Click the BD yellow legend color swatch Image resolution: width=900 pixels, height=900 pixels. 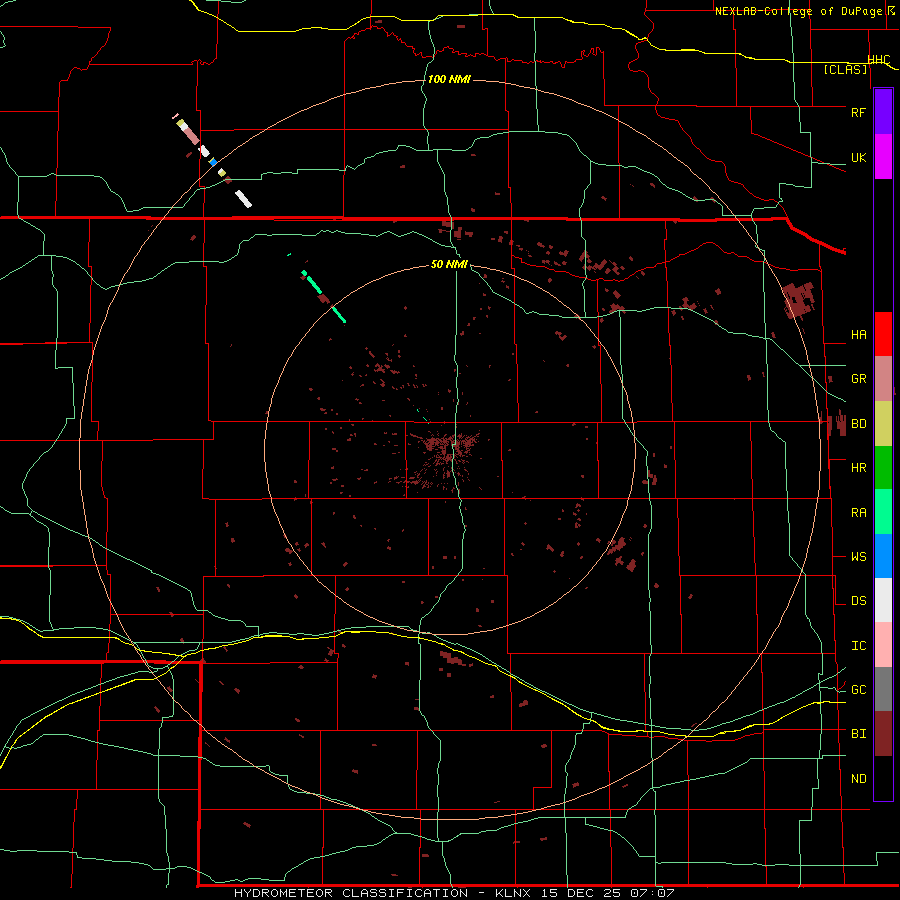pos(883,424)
